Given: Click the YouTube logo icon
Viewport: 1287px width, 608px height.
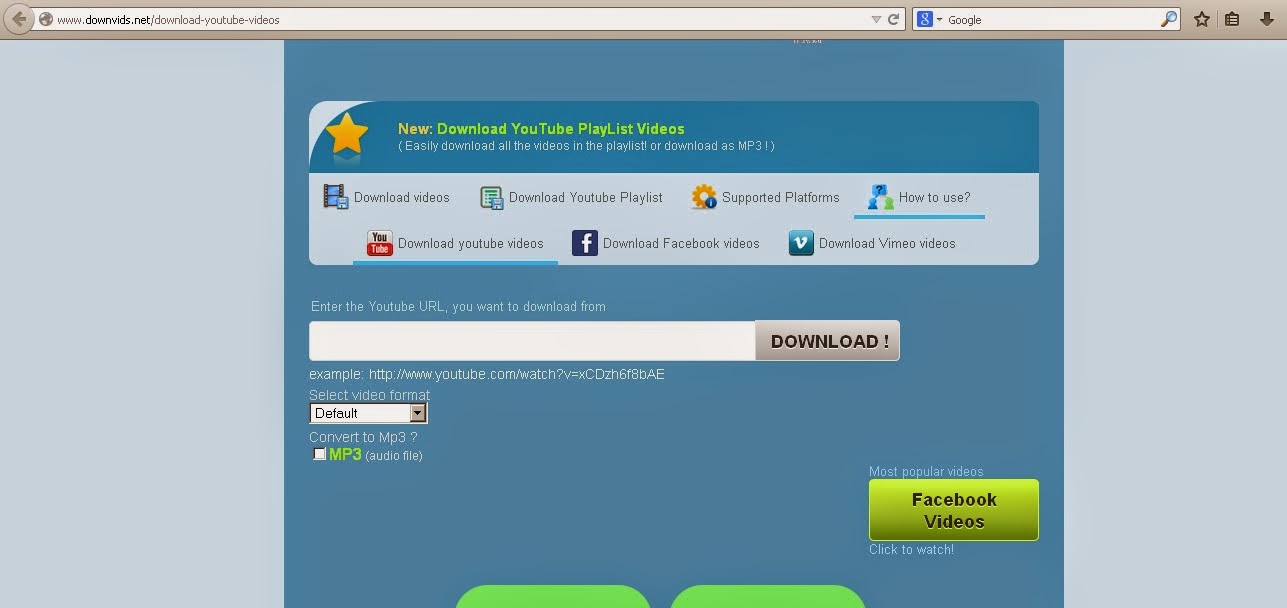Looking at the screenshot, I should point(380,243).
